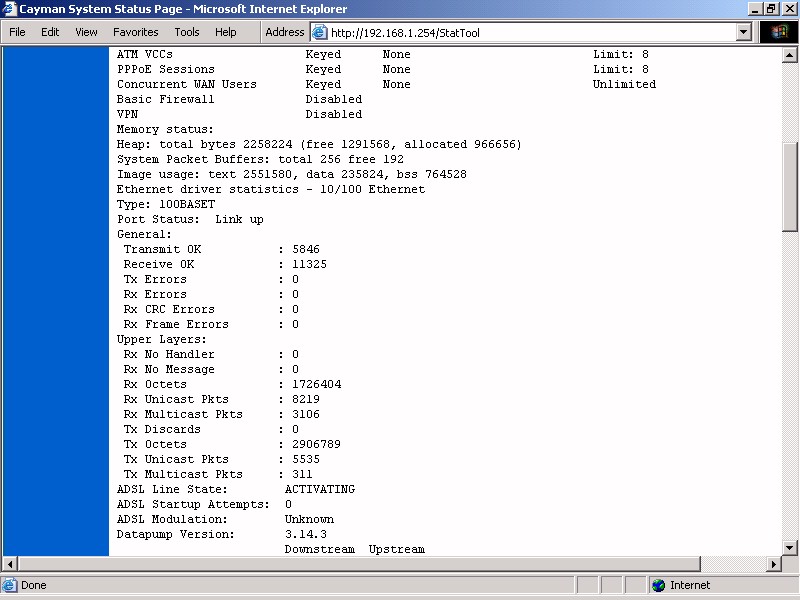Open the Tools menu
This screenshot has width=800, height=600.
click(187, 32)
